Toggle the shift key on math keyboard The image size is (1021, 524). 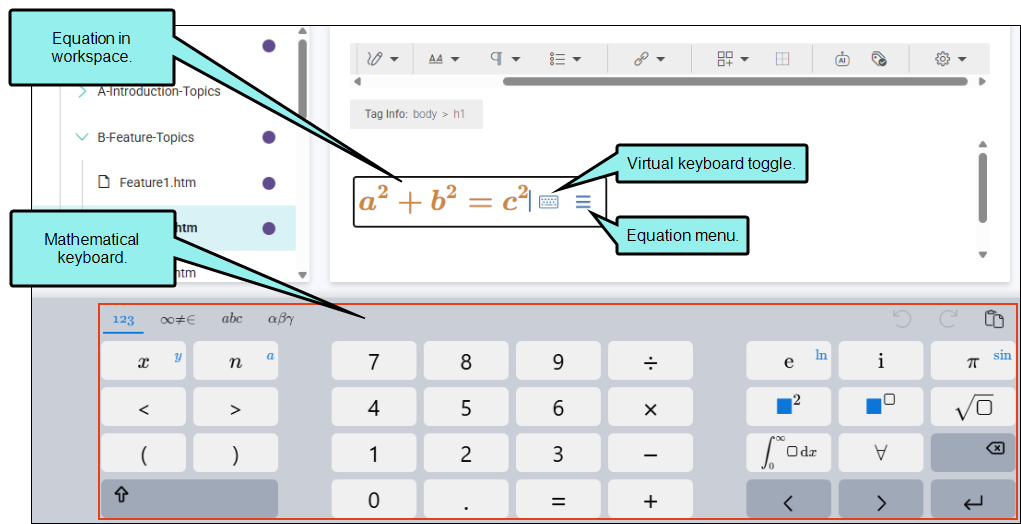click(x=189, y=499)
